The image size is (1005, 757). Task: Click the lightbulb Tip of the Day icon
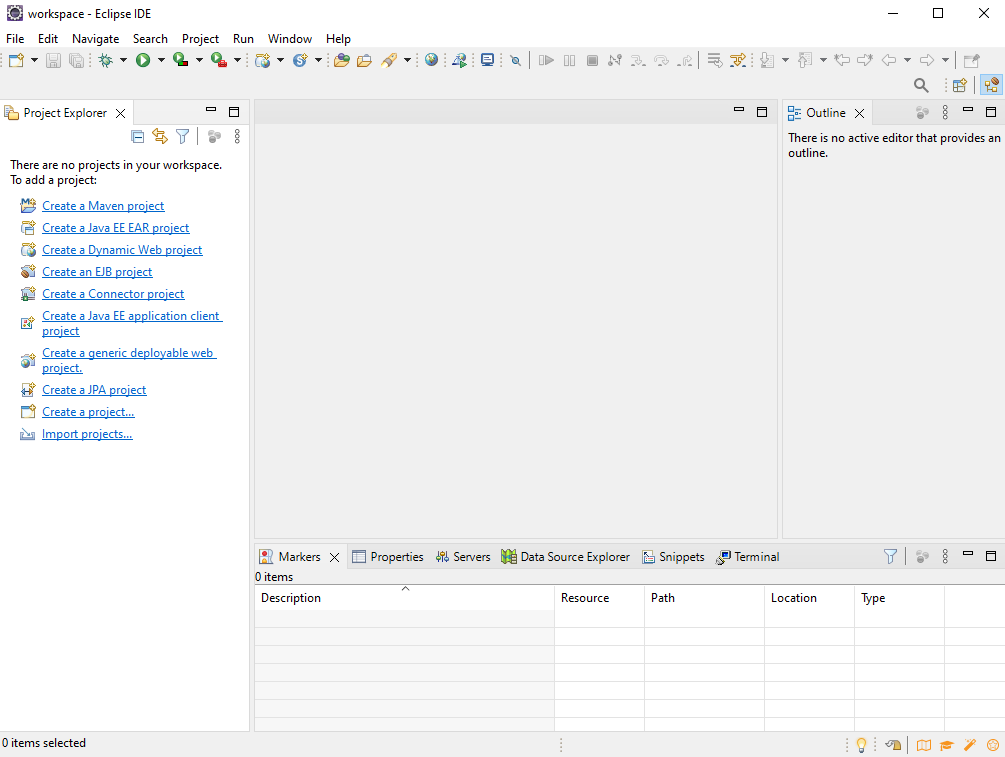[x=861, y=745]
